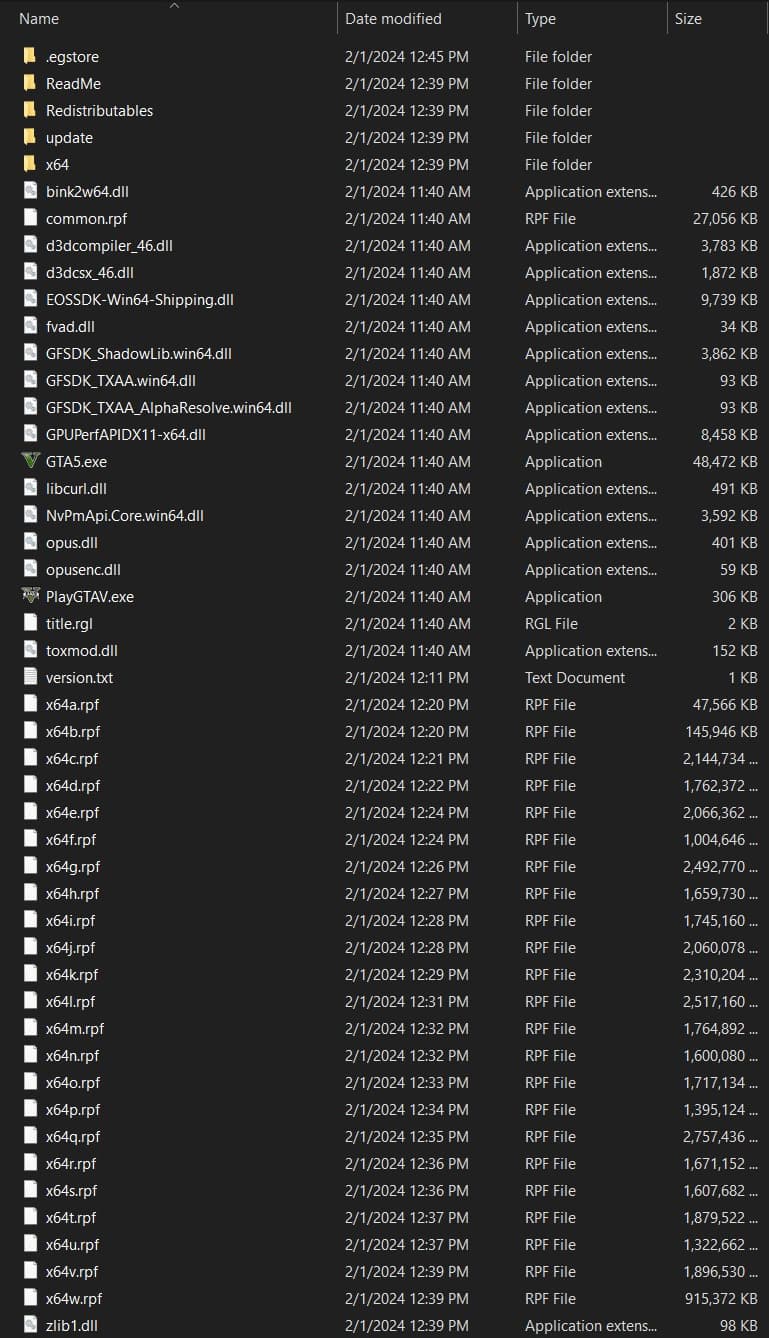Image resolution: width=769 pixels, height=1338 pixels.
Task: Select the x64g.rpf file name
Action: pyautogui.click(x=73, y=866)
